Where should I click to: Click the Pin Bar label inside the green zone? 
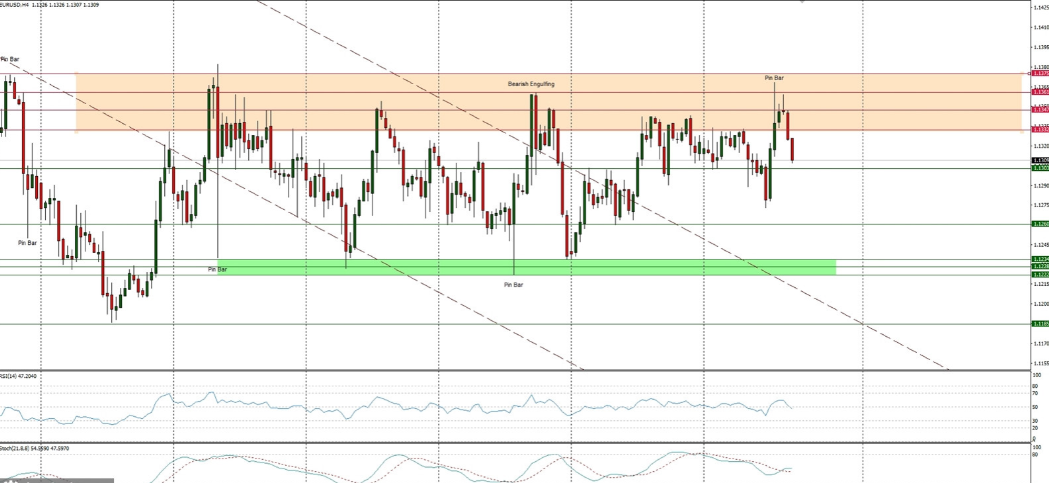point(217,269)
